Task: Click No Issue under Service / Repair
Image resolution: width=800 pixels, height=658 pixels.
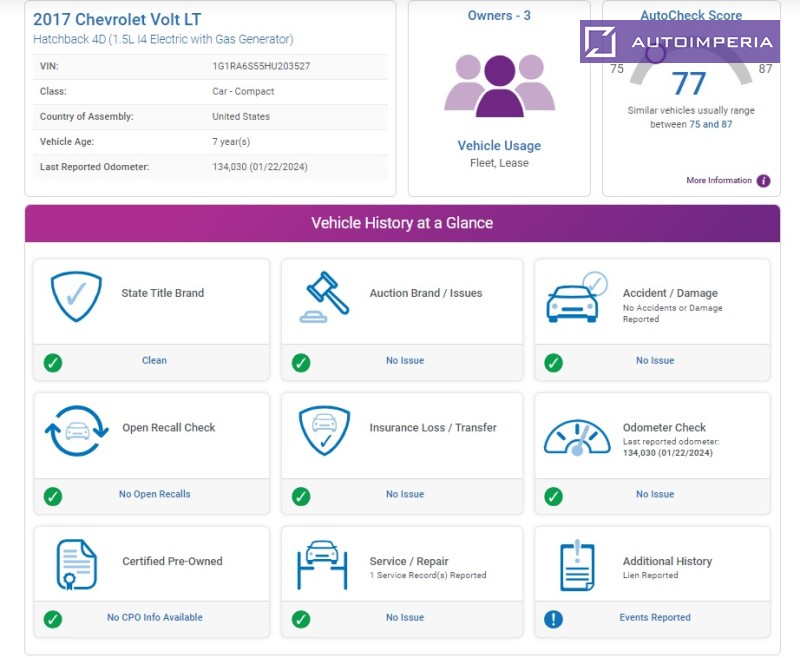Action: point(405,617)
